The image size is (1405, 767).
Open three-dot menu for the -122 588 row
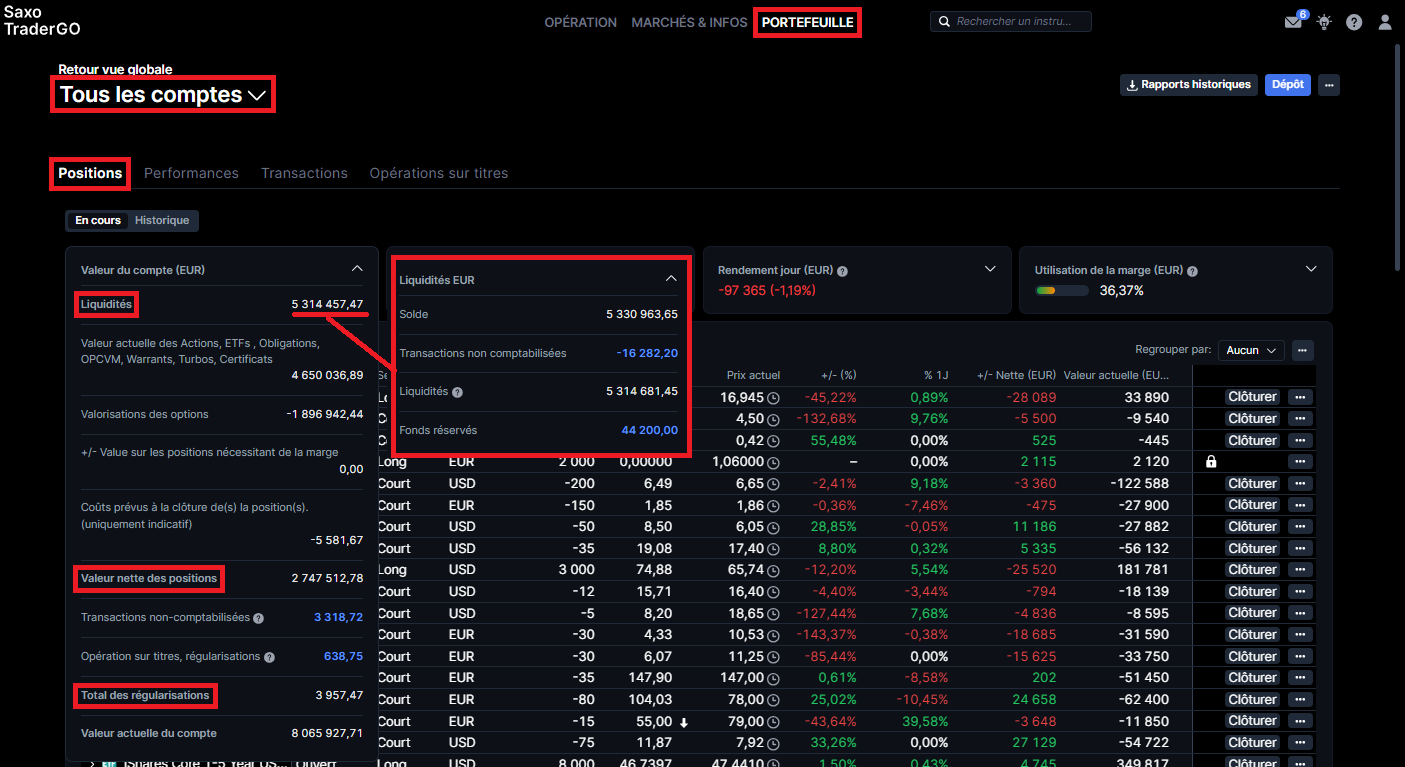pos(1300,483)
